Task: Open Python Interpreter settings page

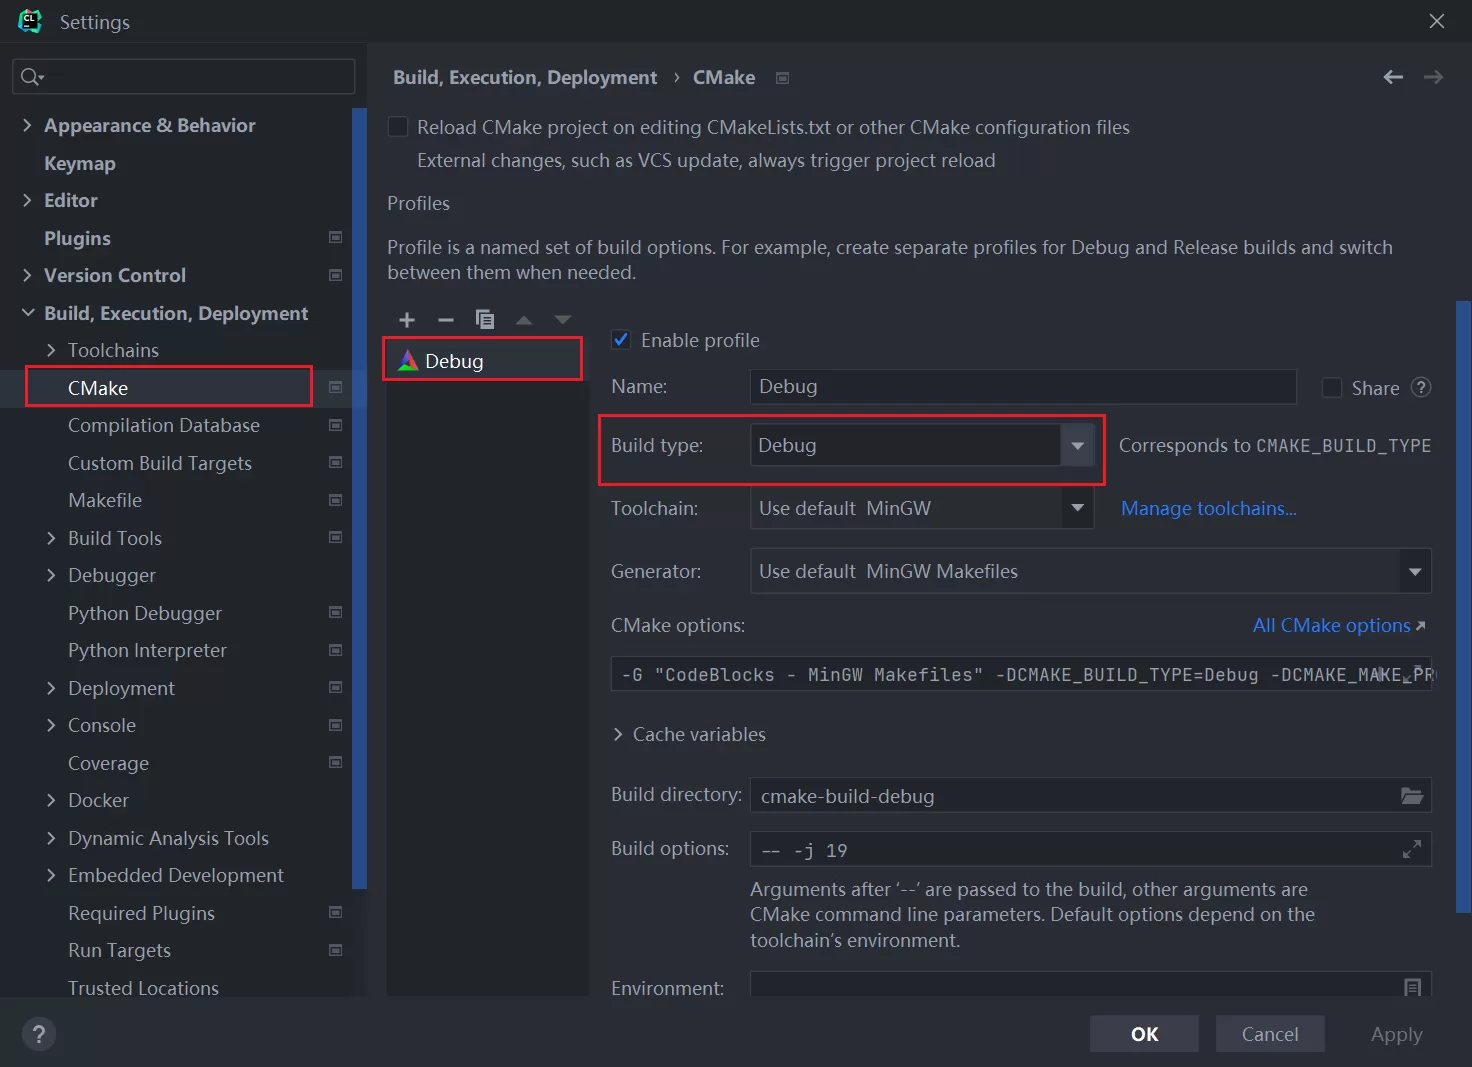Action: [x=147, y=650]
